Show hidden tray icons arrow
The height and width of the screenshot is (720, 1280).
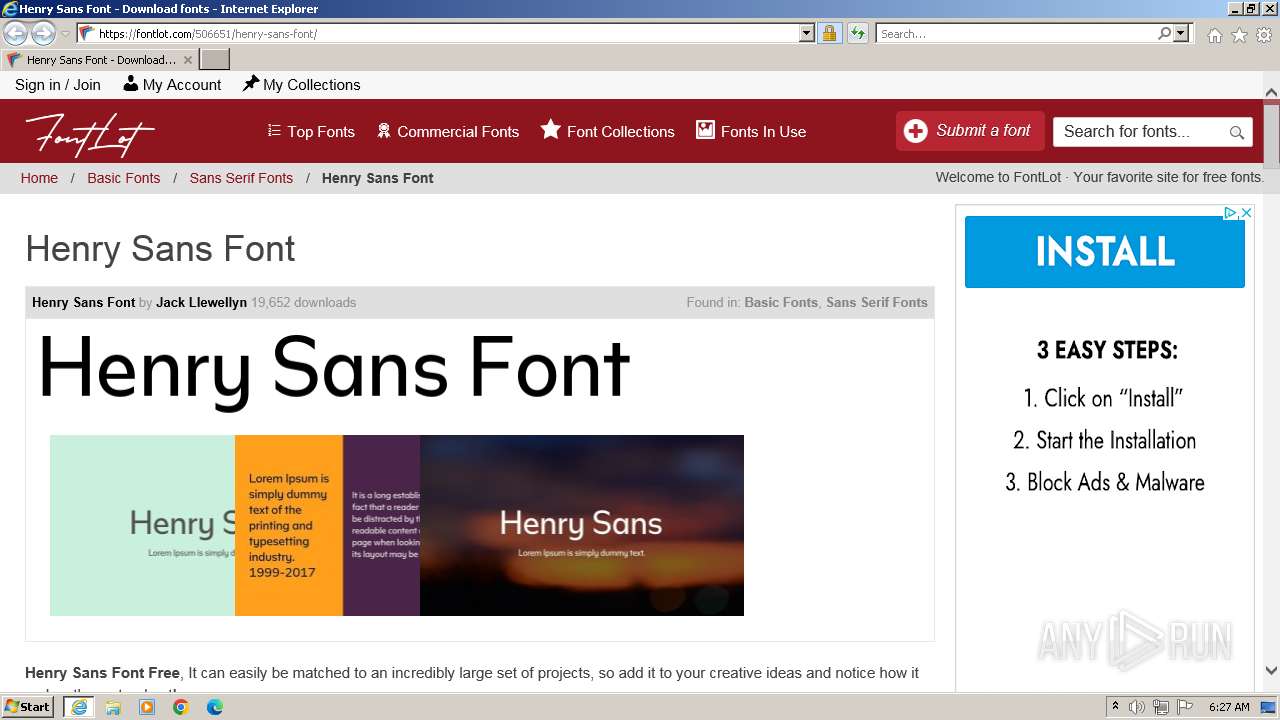[x=1116, y=706]
